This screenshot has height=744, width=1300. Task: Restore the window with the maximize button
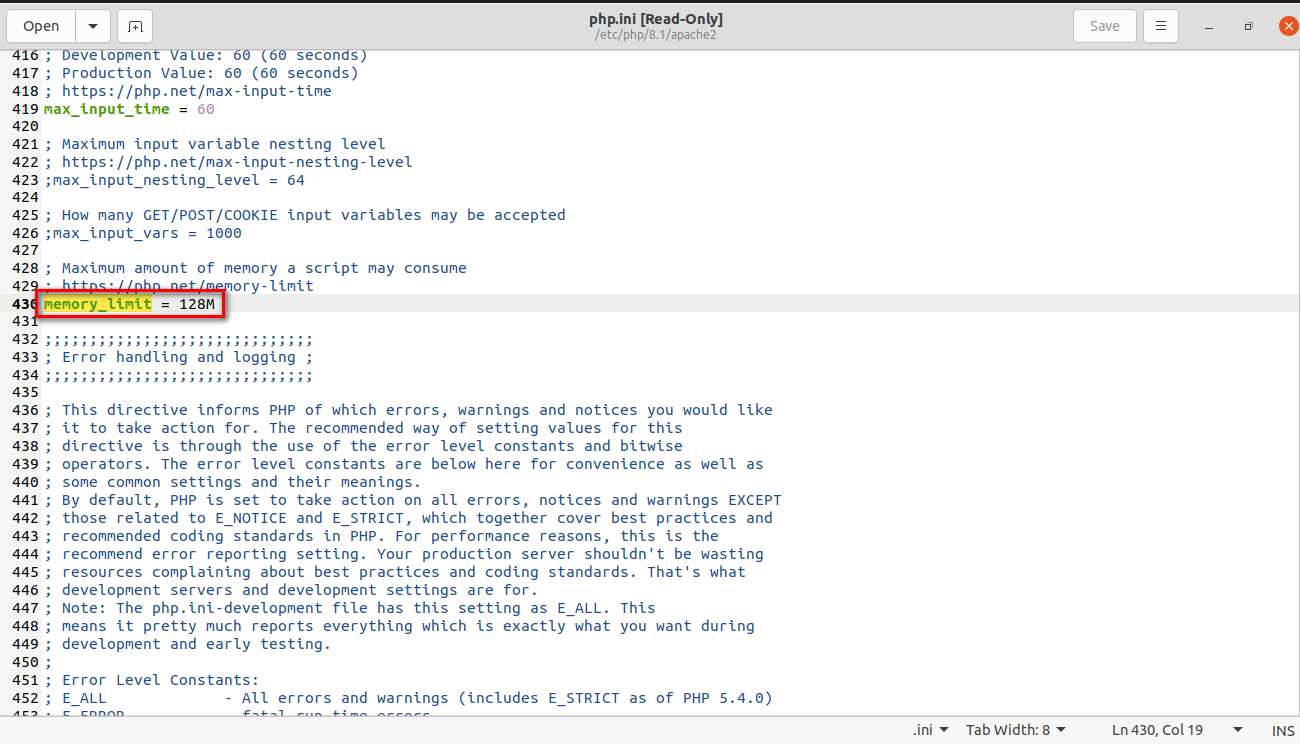pos(1248,26)
